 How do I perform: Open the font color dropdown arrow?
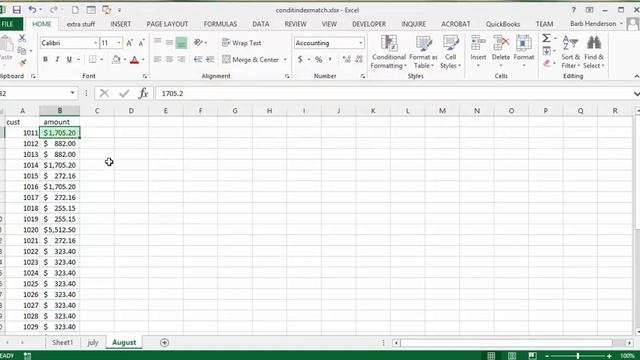tap(143, 60)
